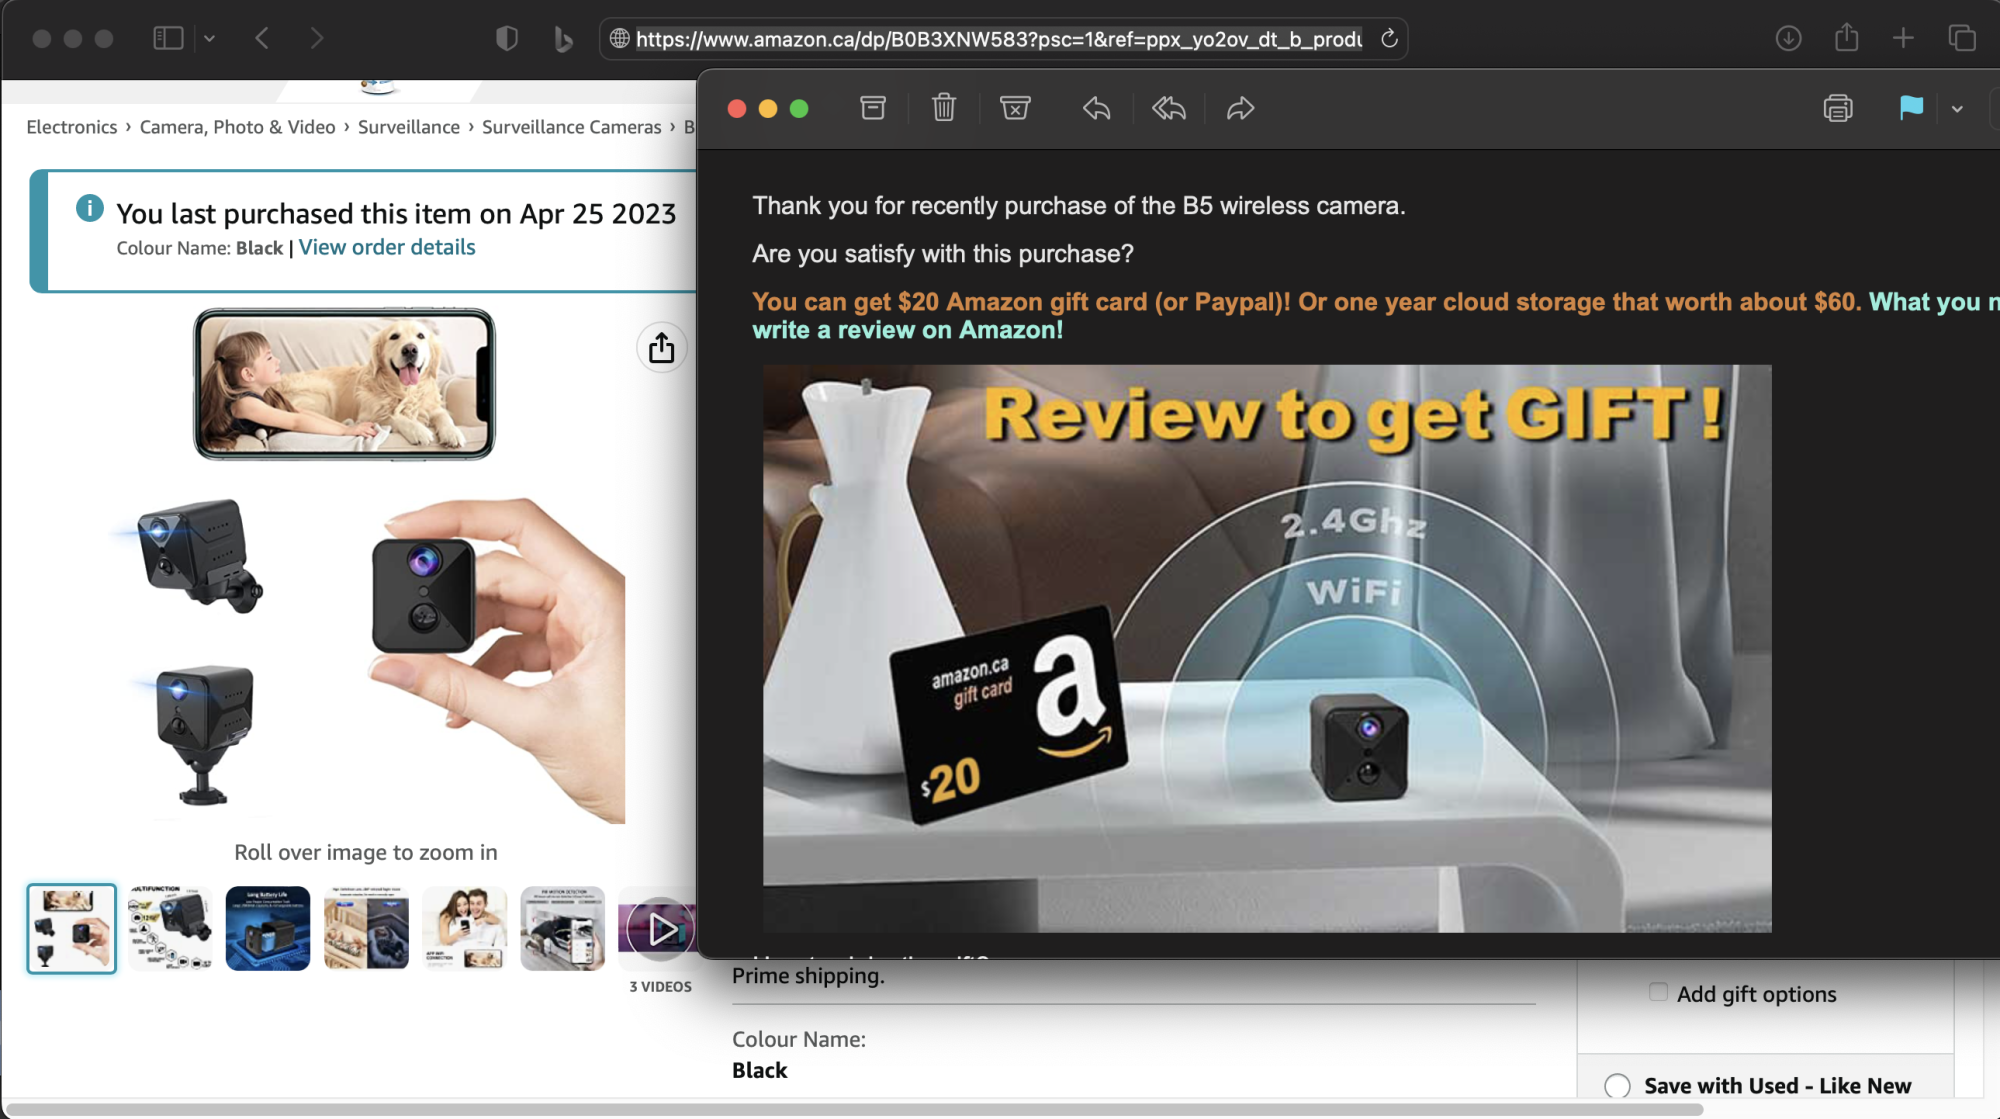Open the flag color dropdown arrow

(x=1957, y=109)
